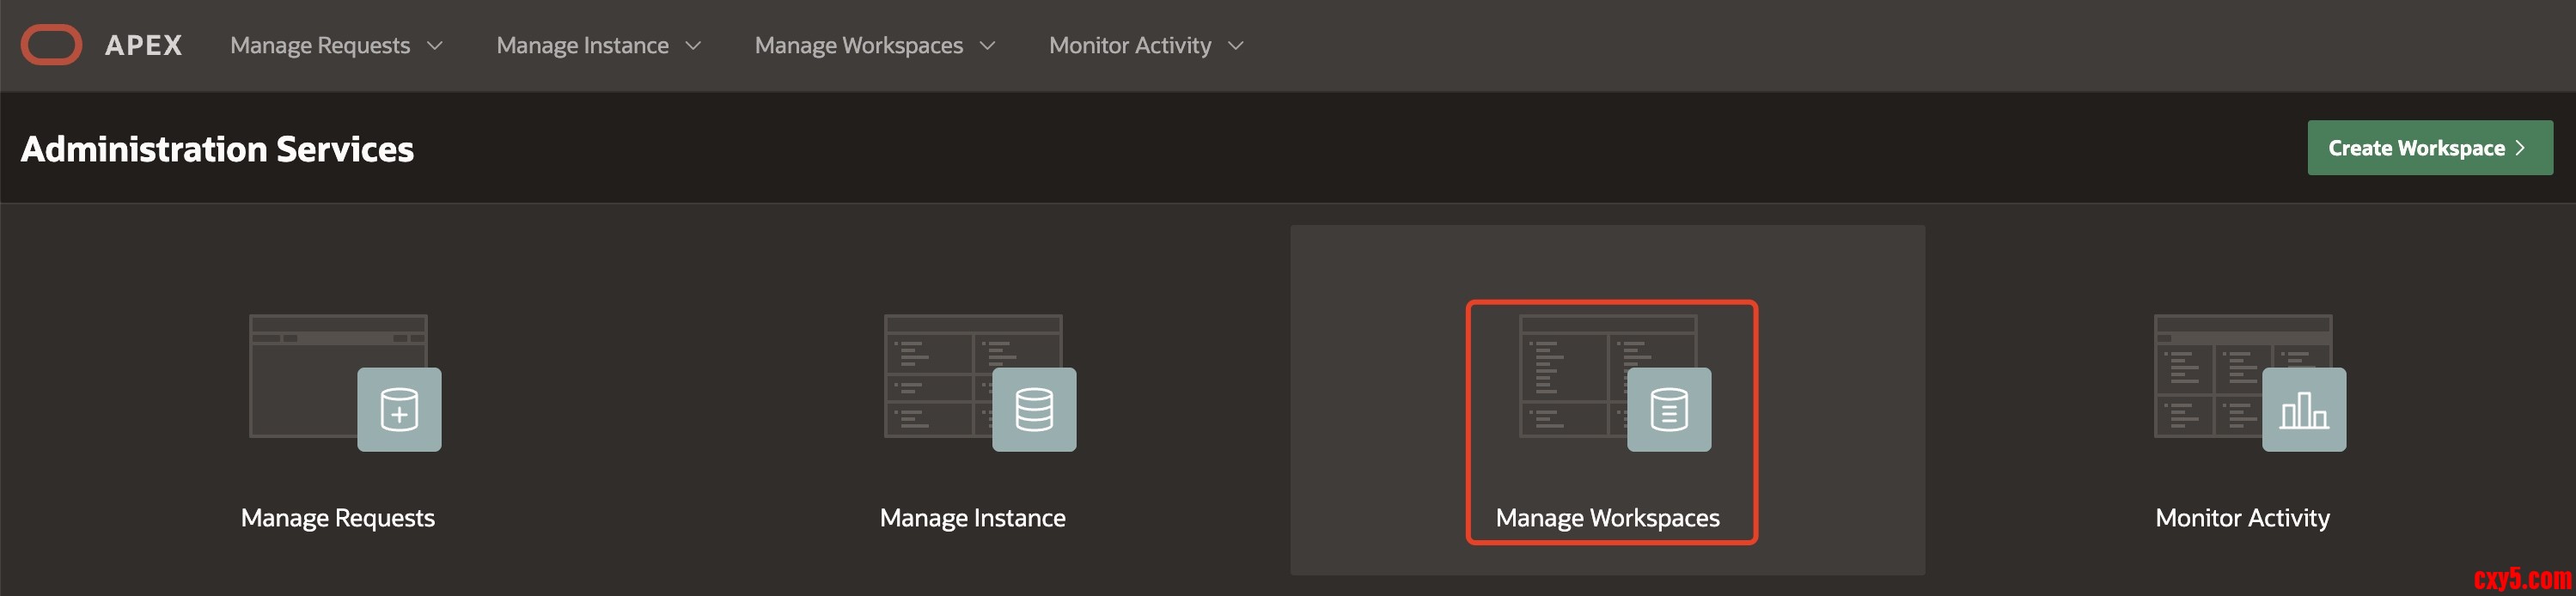Expand the chevron beside Manage Instance menu

coord(693,45)
